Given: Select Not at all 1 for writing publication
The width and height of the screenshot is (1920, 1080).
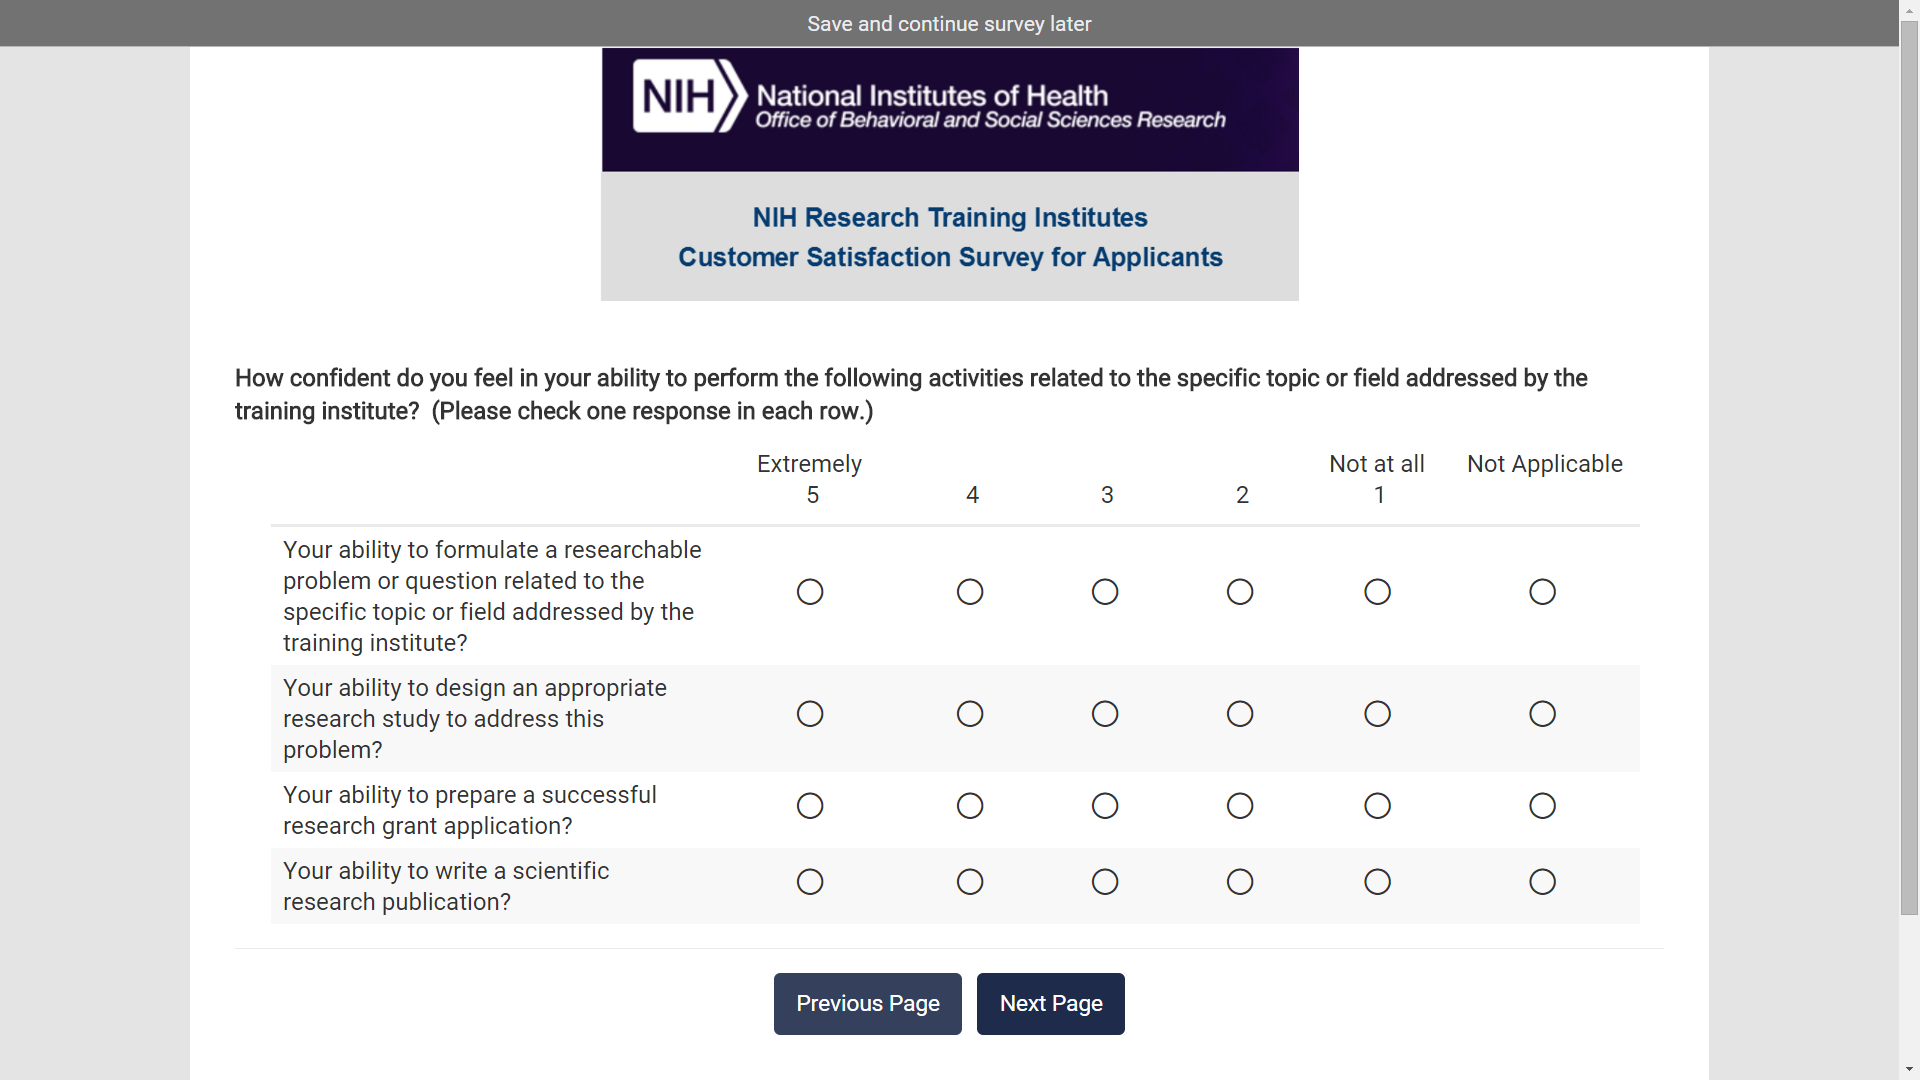Looking at the screenshot, I should click(x=1377, y=882).
